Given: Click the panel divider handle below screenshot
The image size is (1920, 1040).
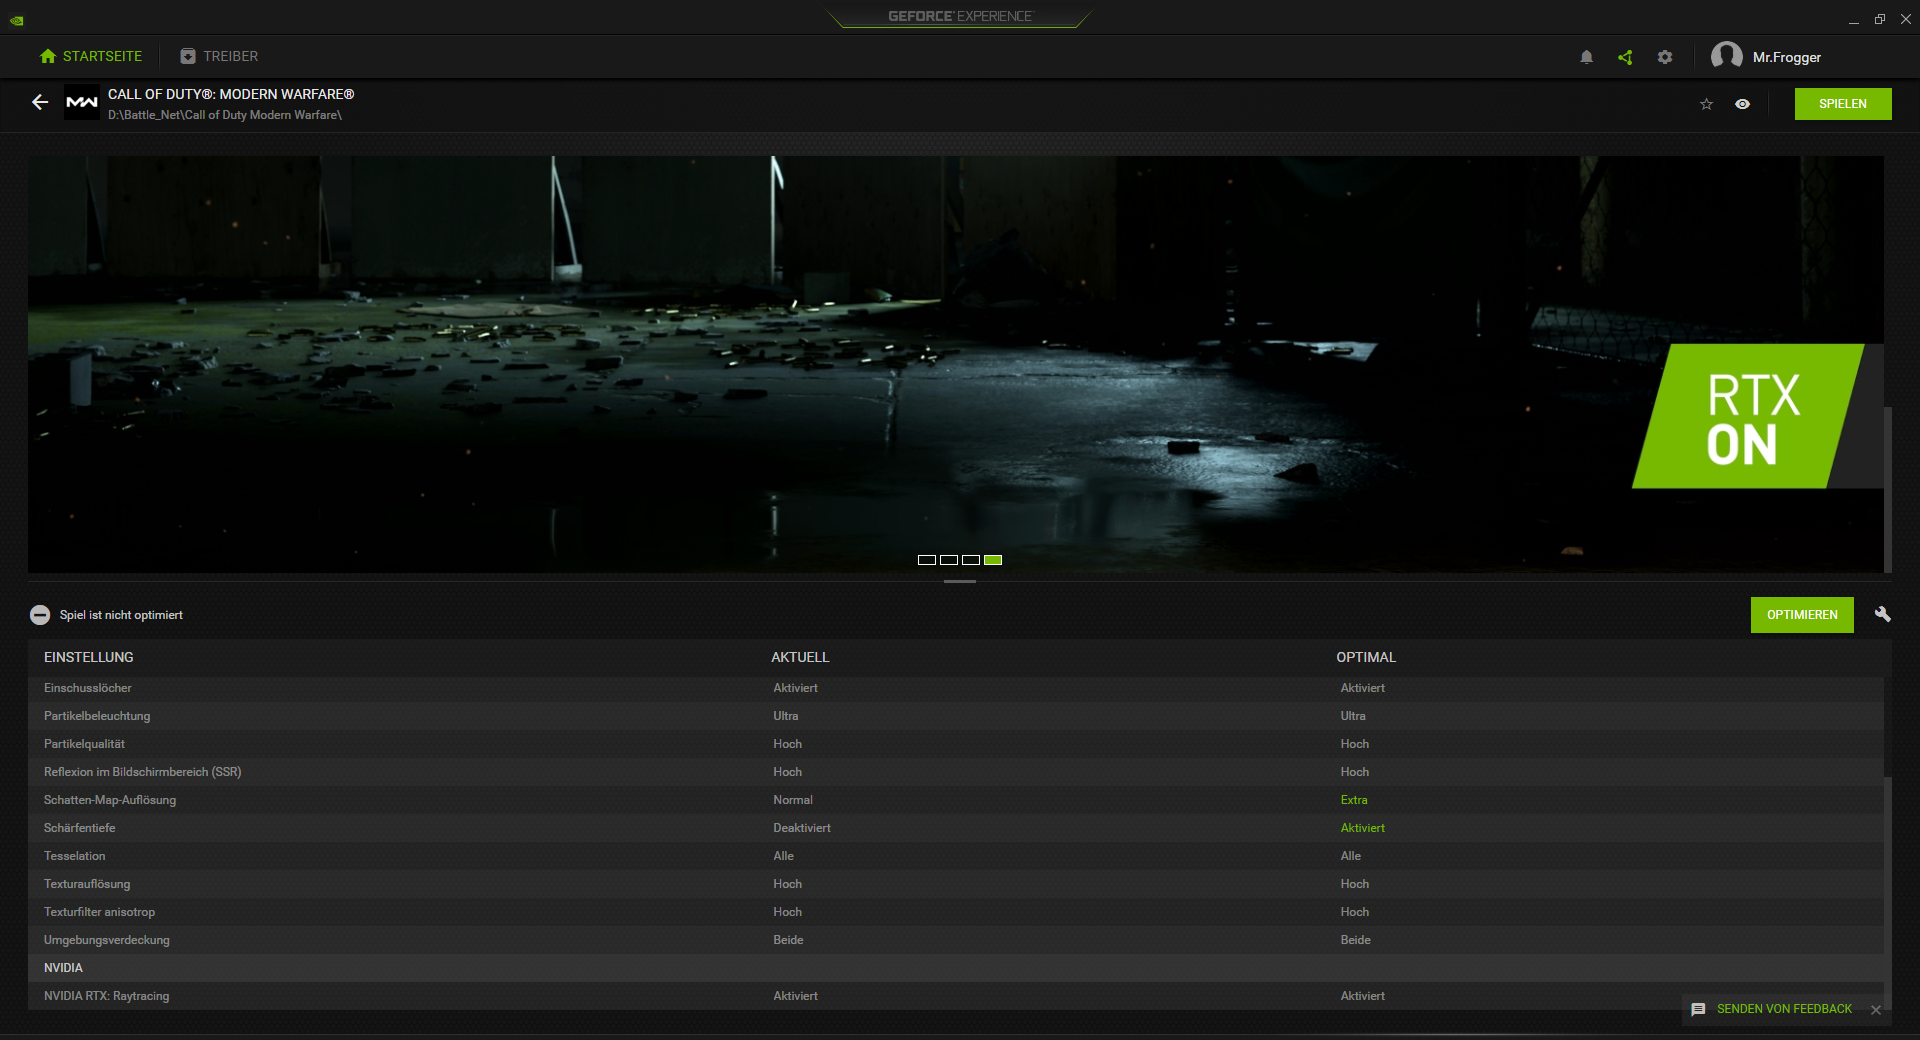Looking at the screenshot, I should pyautogui.click(x=960, y=581).
